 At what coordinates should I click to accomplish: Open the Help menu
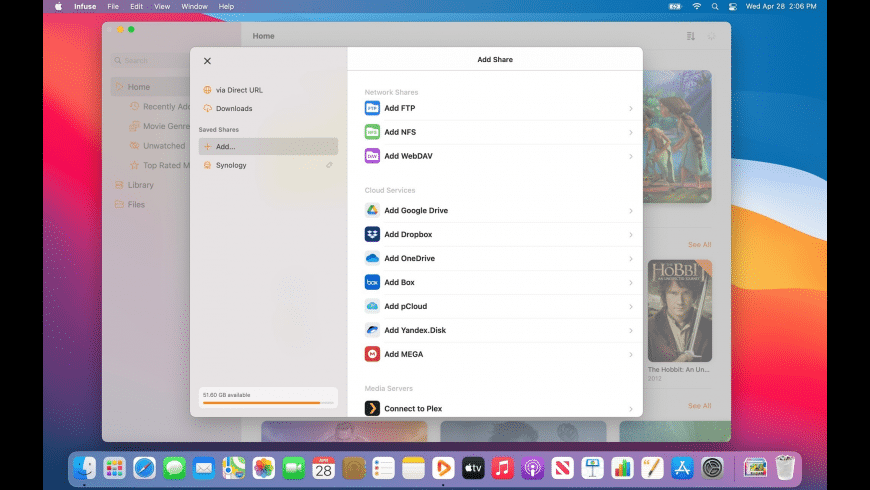coord(226,7)
